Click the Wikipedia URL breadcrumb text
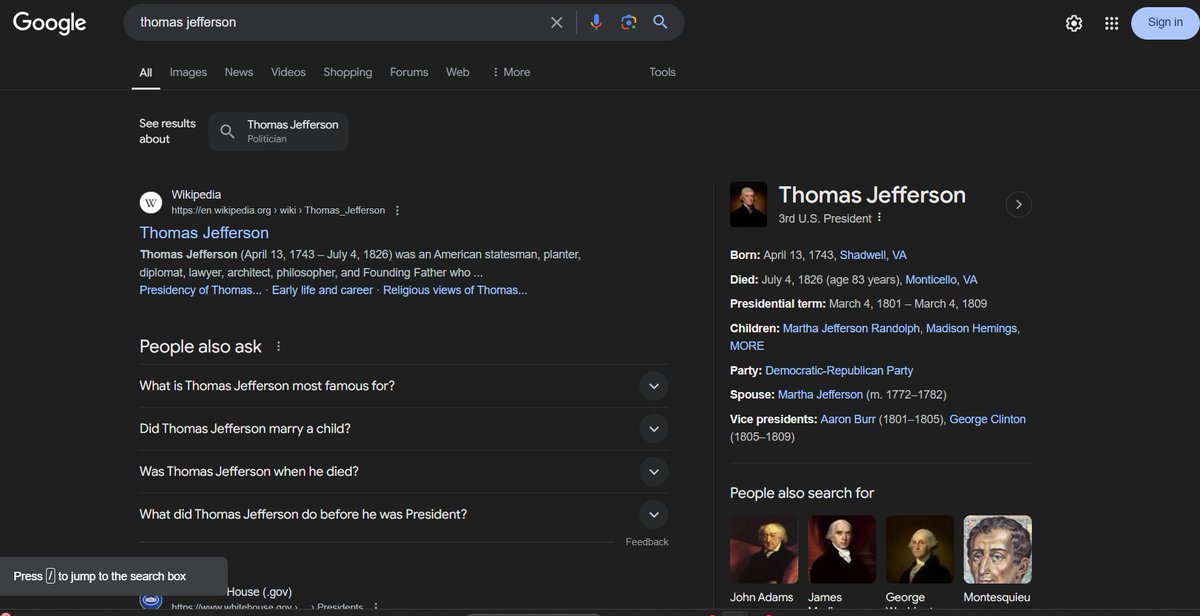 click(x=278, y=211)
